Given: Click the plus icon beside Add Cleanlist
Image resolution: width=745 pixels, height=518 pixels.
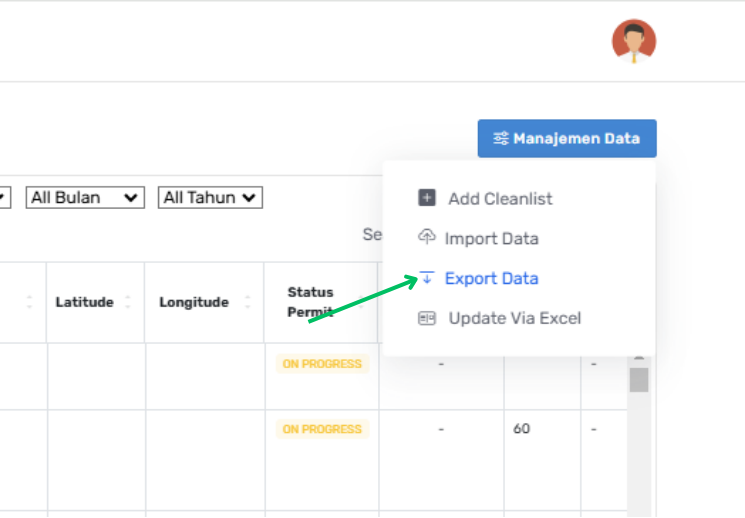Looking at the screenshot, I should (x=427, y=198).
